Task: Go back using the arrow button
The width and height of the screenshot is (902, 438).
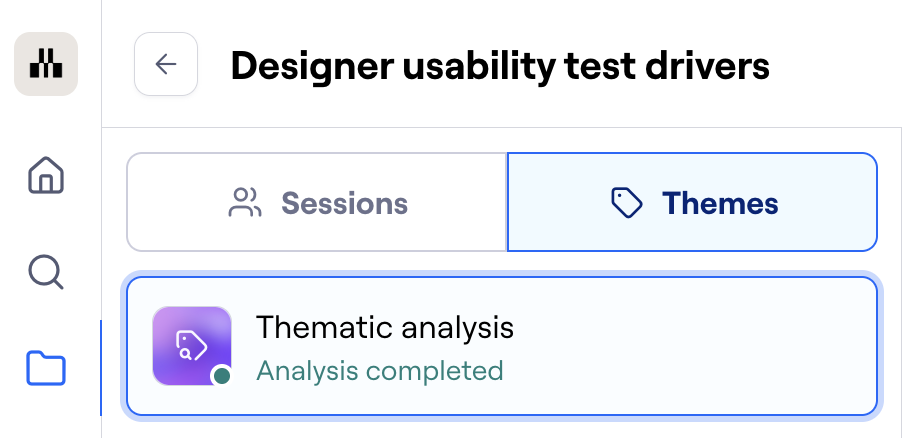Action: 166,65
